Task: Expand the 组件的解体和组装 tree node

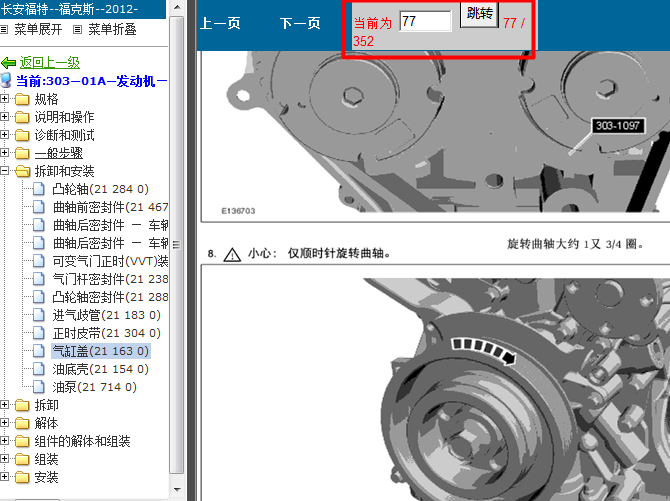Action: [4, 441]
